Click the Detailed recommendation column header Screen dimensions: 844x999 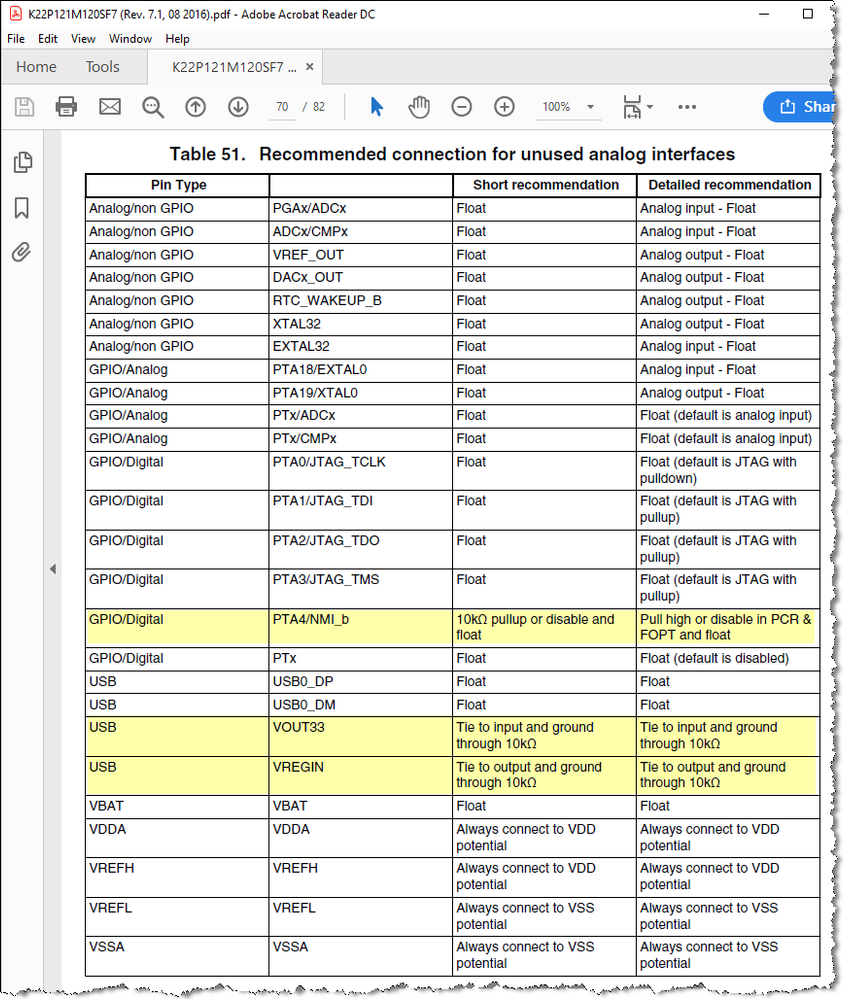click(x=729, y=185)
